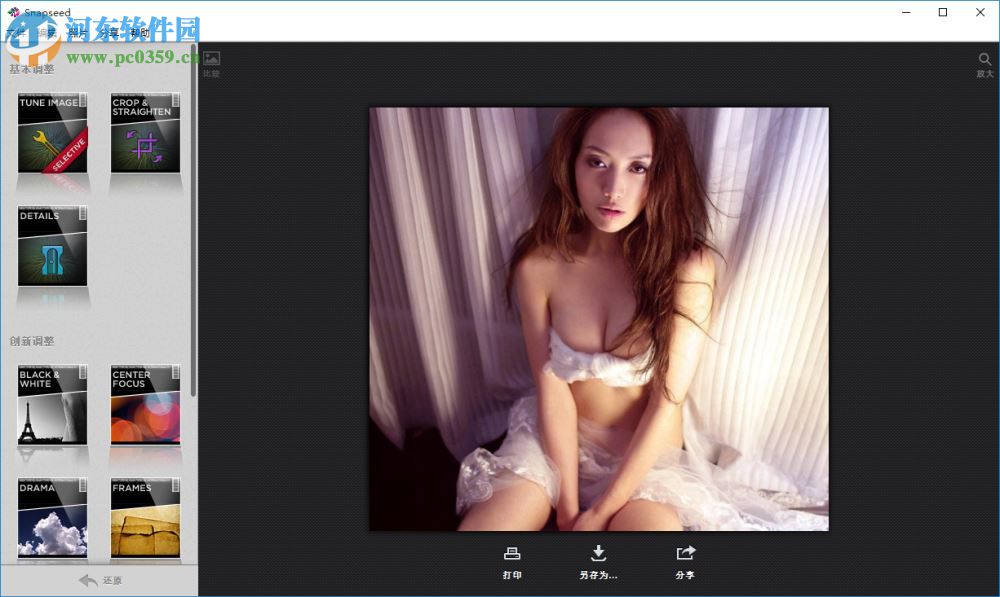Screen dimensions: 1000x597
Task: Click the 还原 revert button
Action: pos(99,580)
